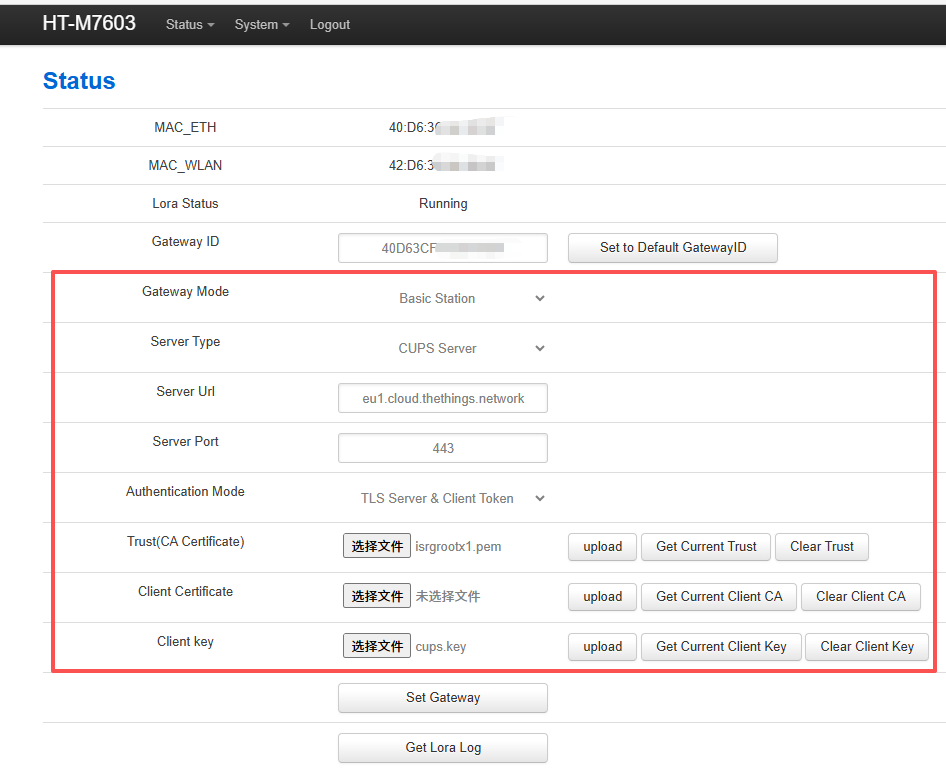Choose file for Client Certificate
Viewport: 946px width, 779px height.
pos(377,596)
